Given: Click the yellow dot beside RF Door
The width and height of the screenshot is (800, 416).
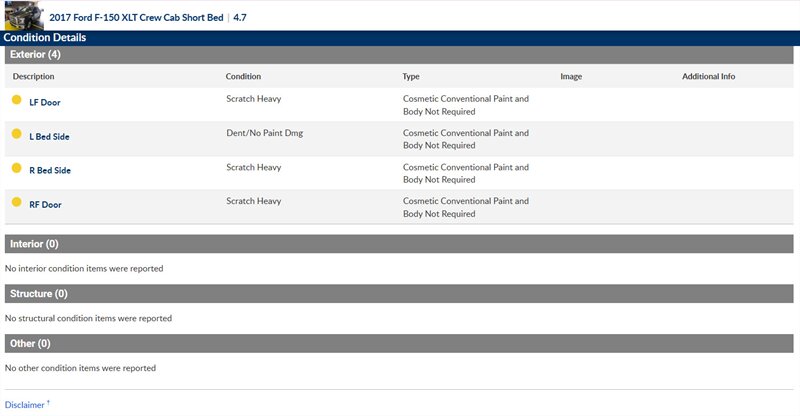Looking at the screenshot, I should pos(16,202).
